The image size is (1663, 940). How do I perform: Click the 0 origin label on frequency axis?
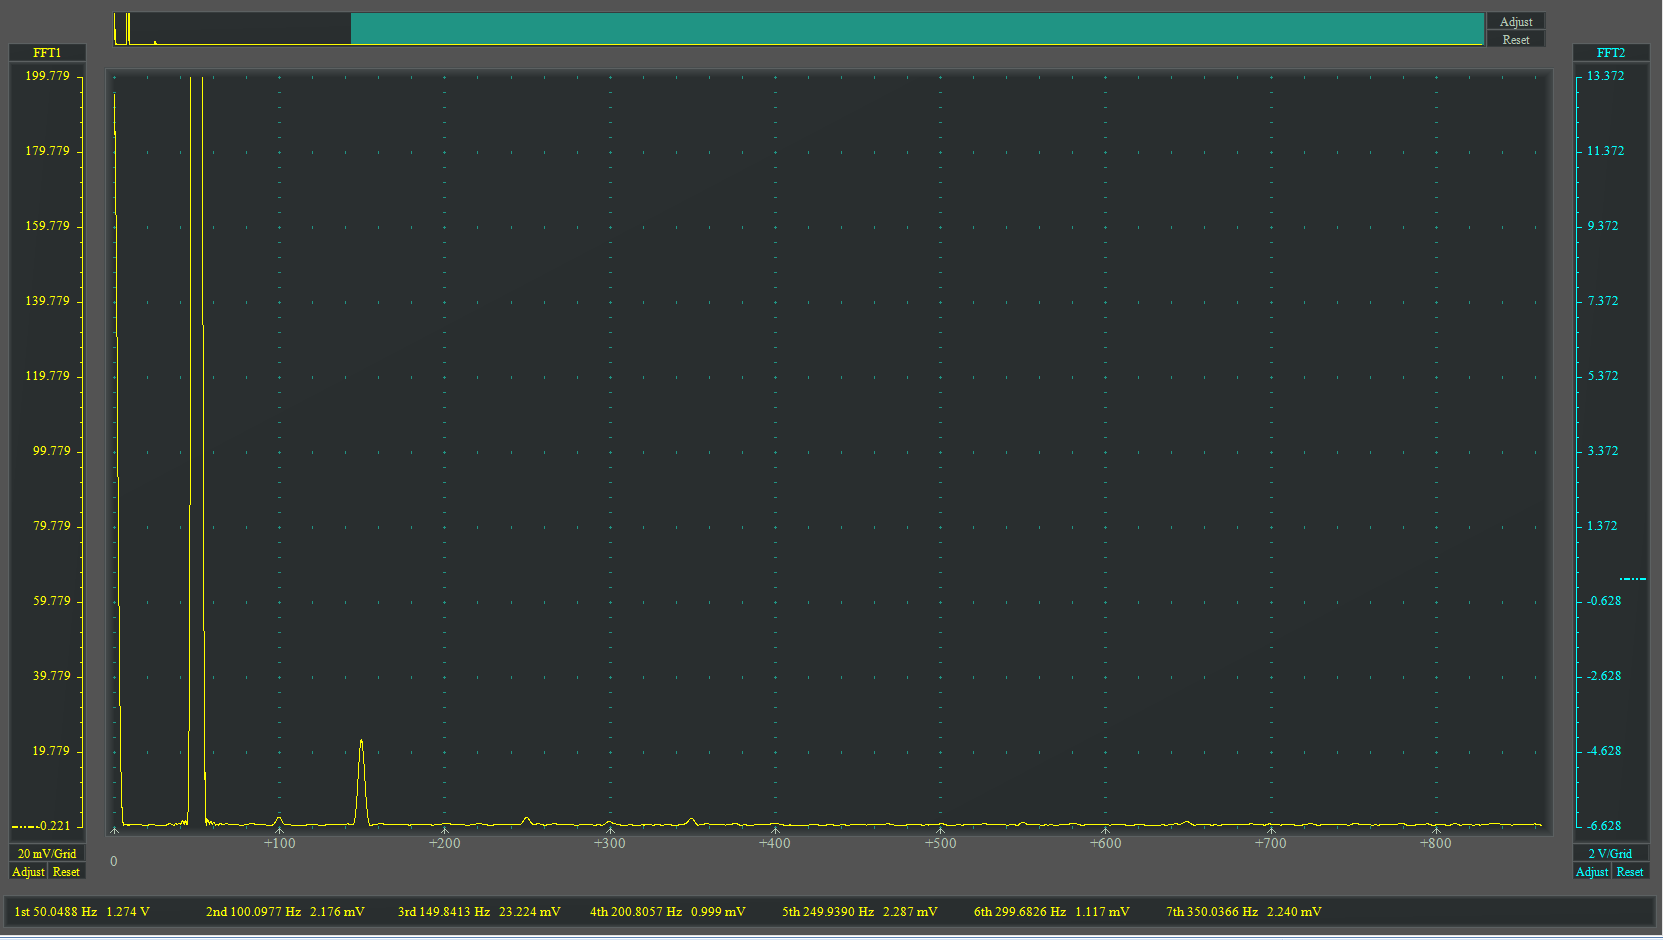[114, 861]
